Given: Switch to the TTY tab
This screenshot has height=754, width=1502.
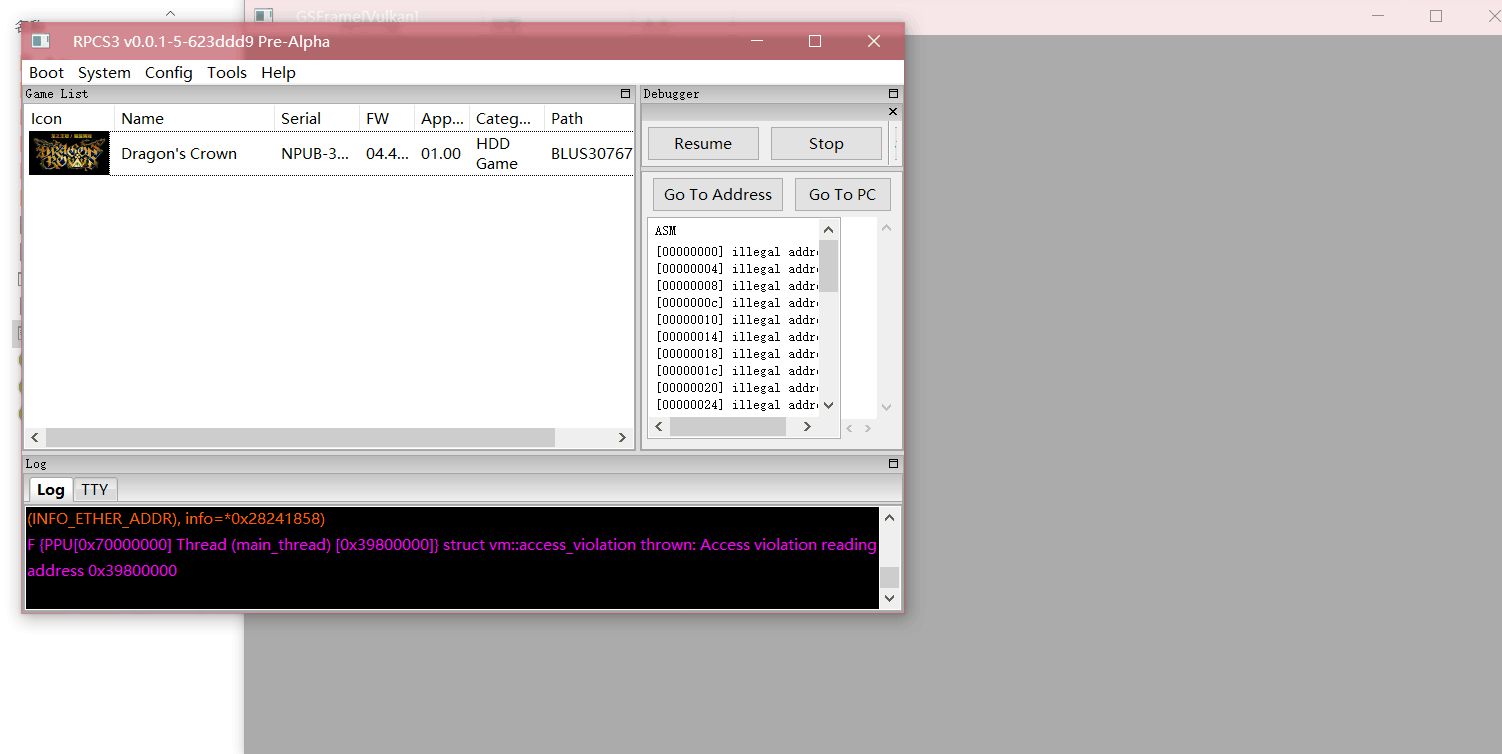Looking at the screenshot, I should [x=95, y=489].
